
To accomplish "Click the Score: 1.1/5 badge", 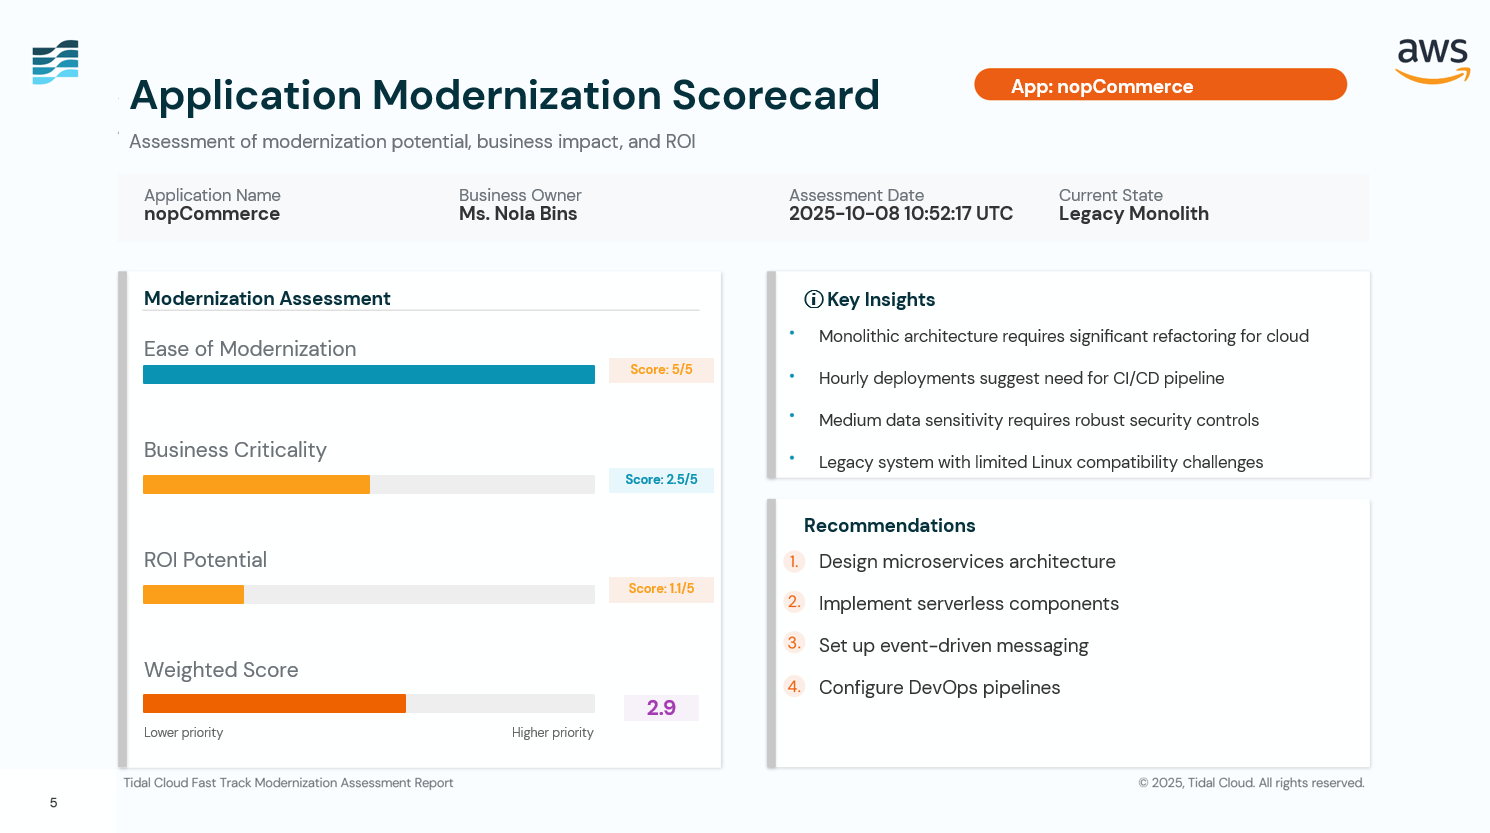I will (x=661, y=589).
